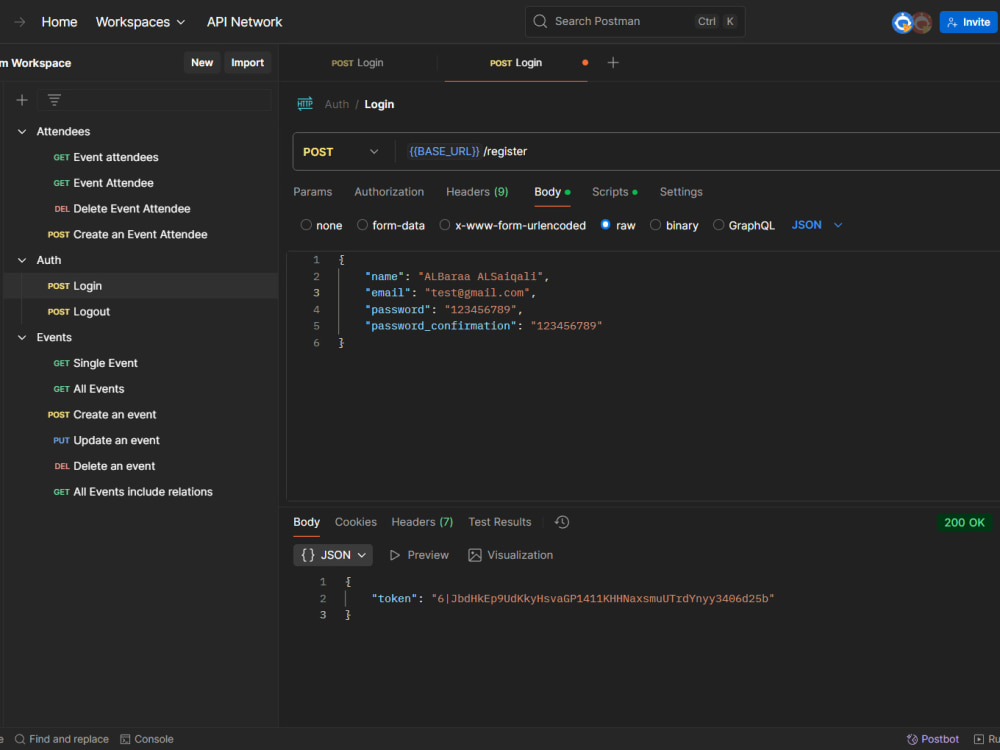1000x750 pixels.
Task: Open the Test Results tab
Action: click(499, 522)
